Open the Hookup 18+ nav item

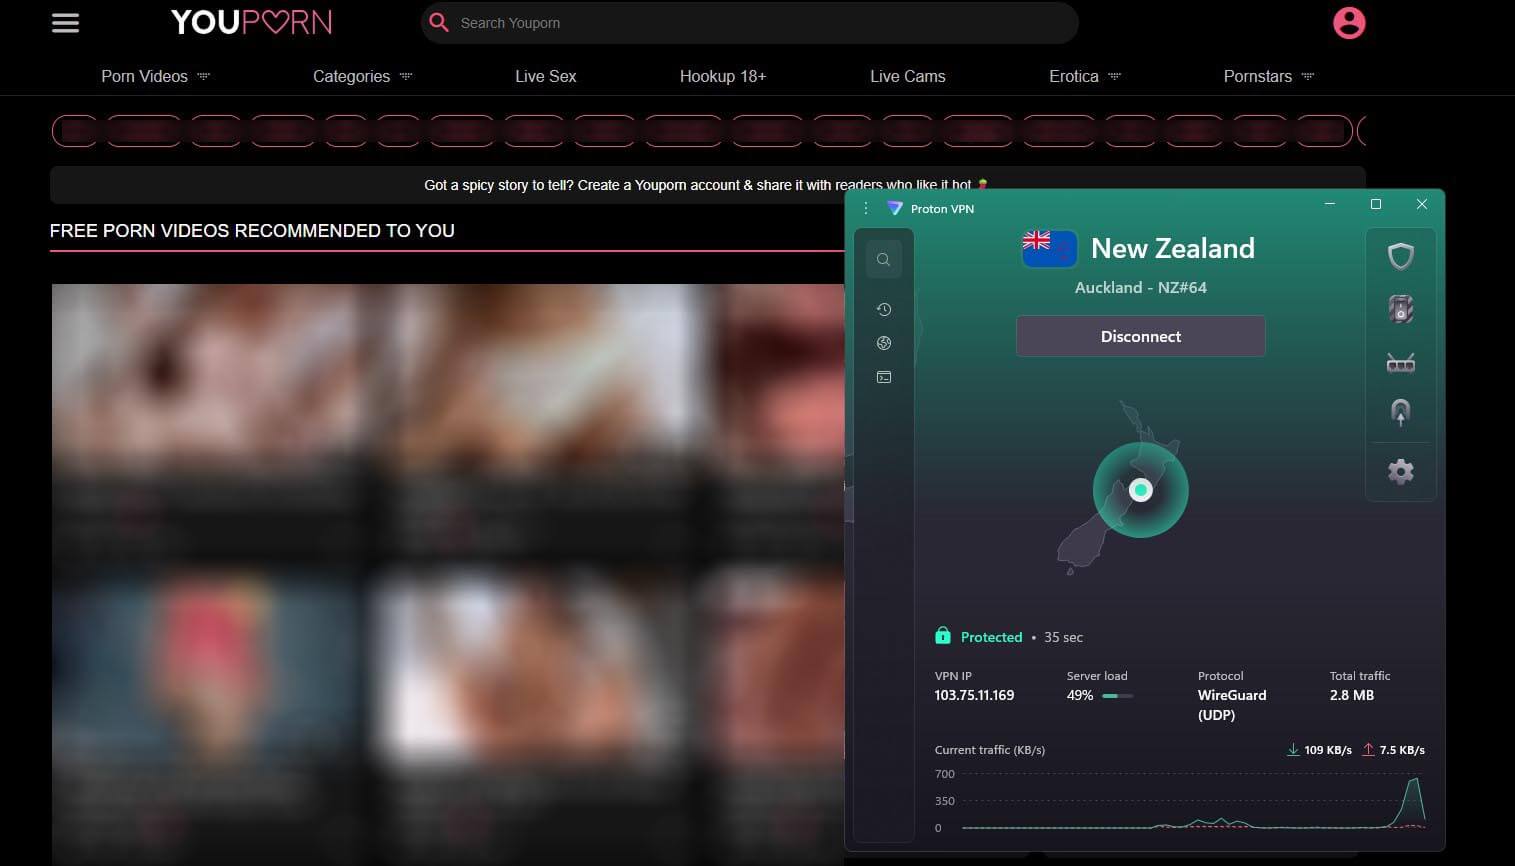tap(723, 76)
